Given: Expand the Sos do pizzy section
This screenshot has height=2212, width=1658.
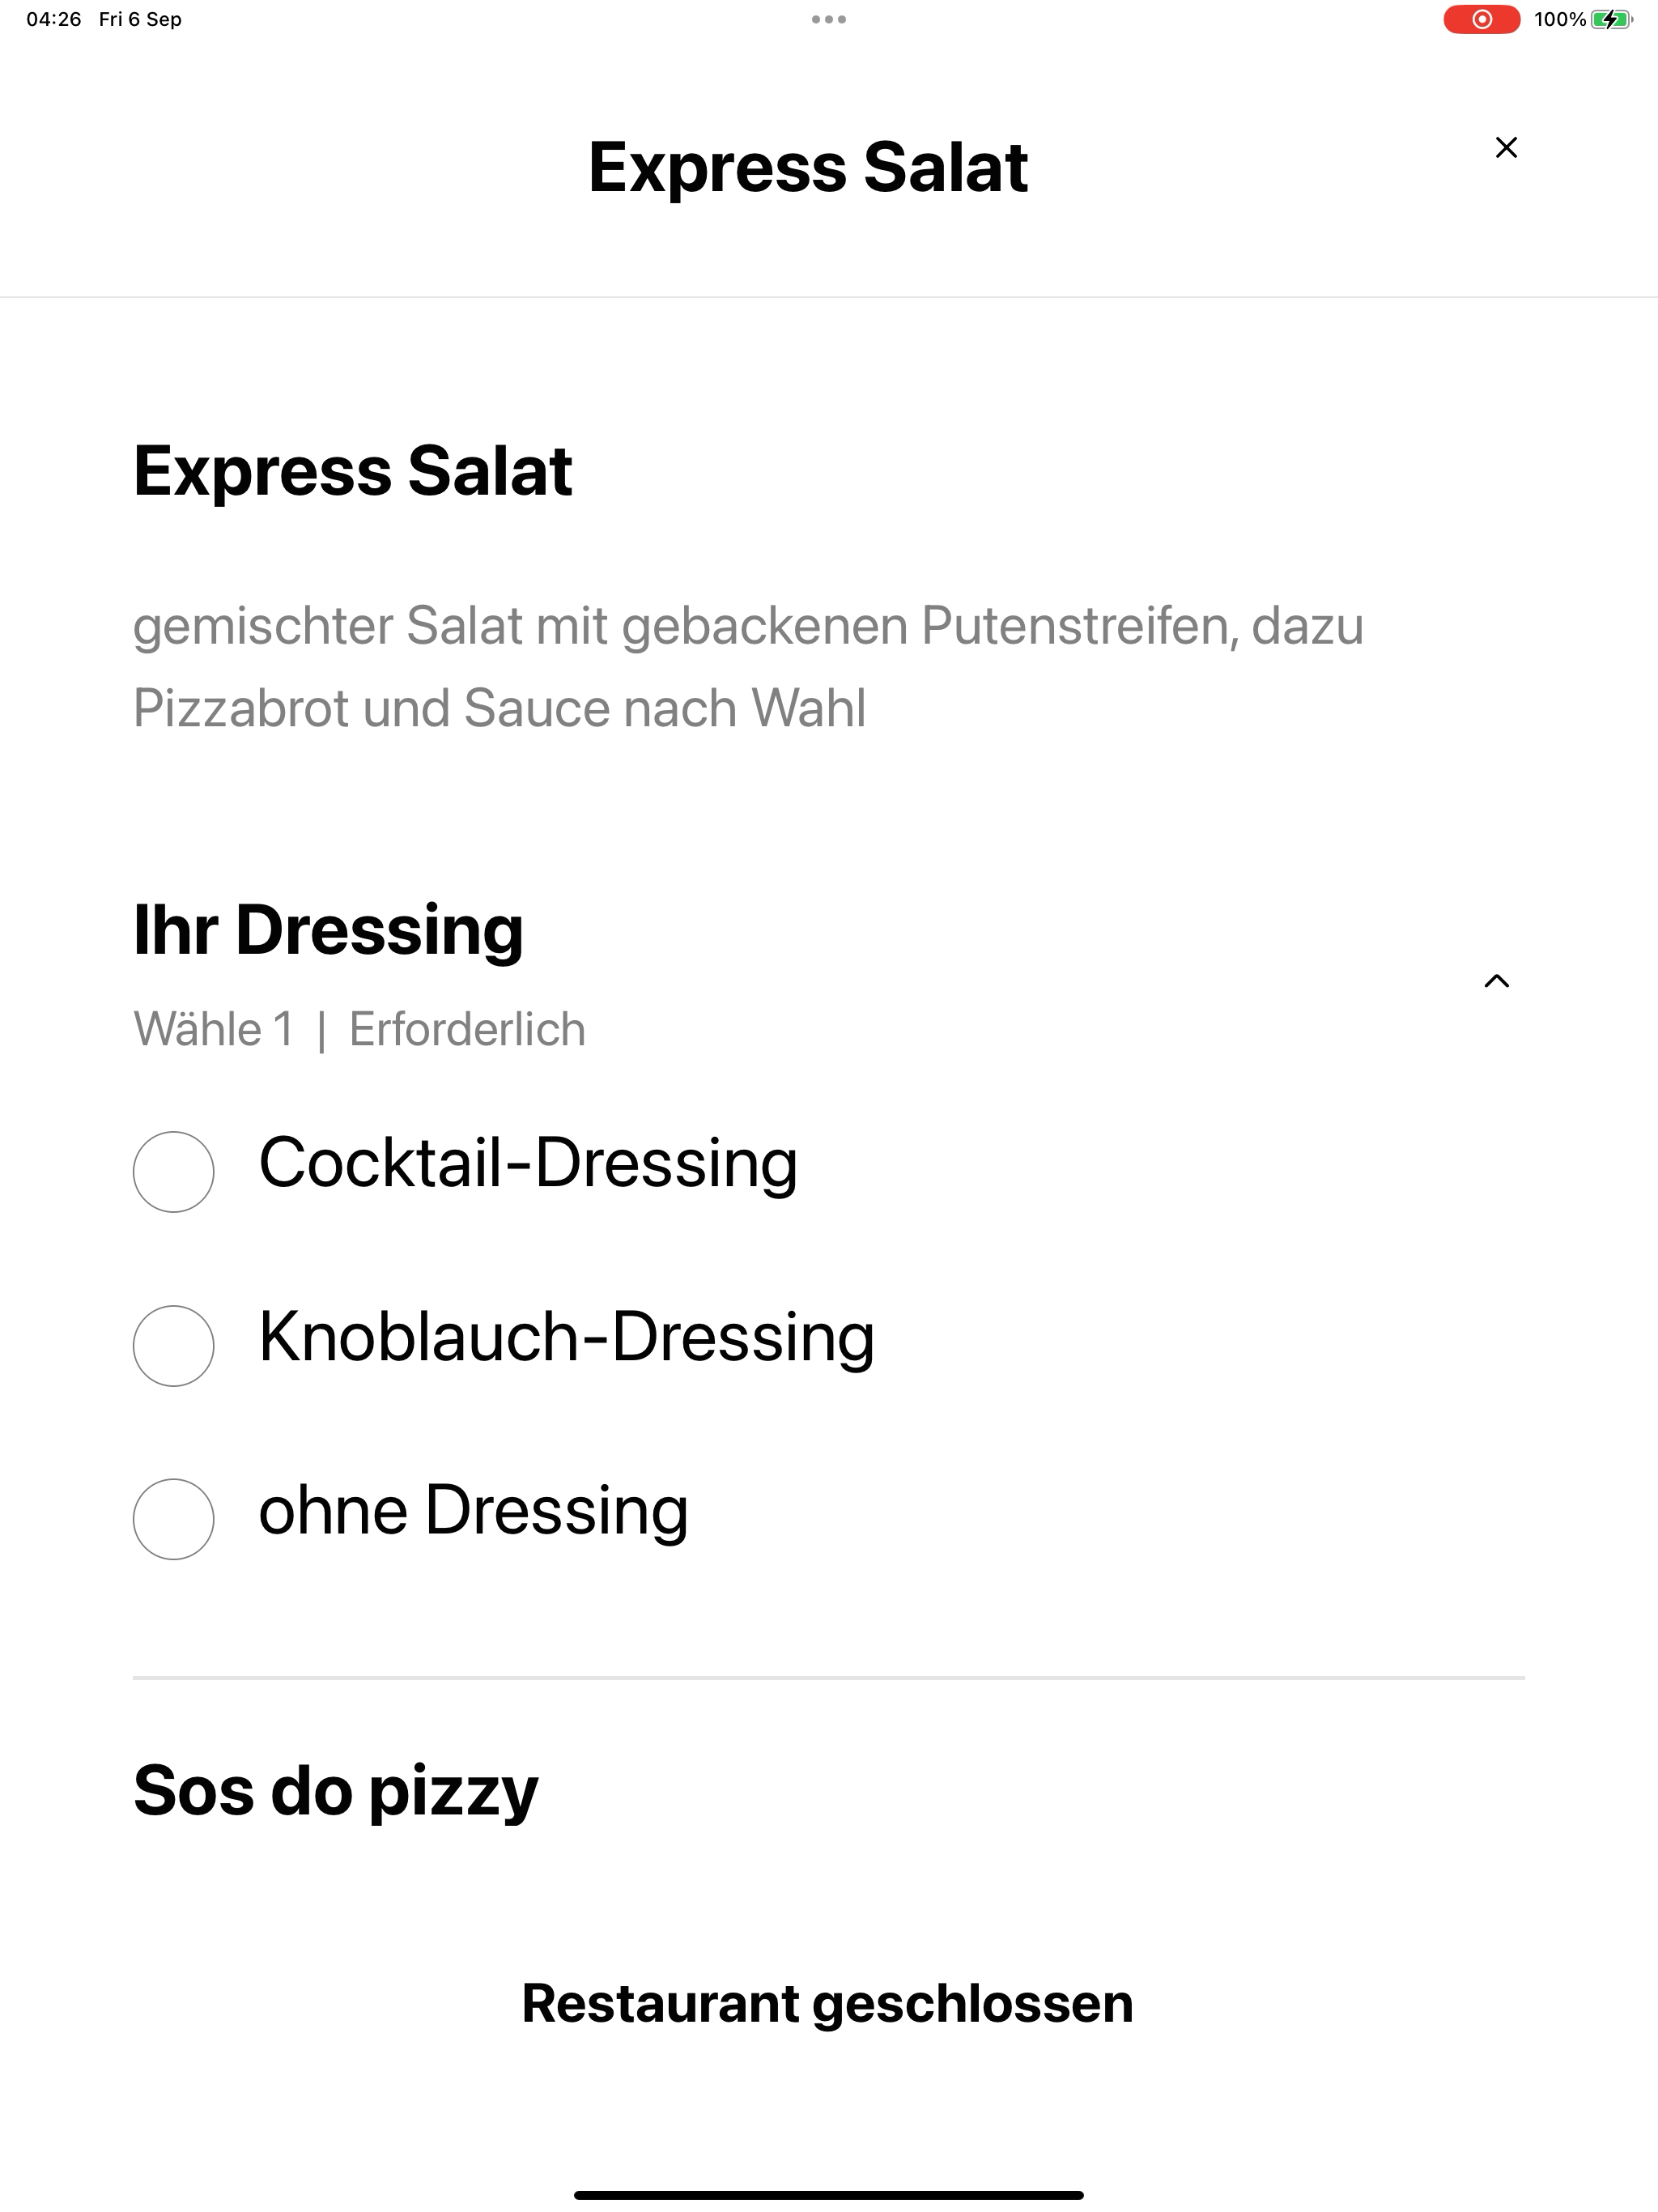Looking at the screenshot, I should (336, 1790).
